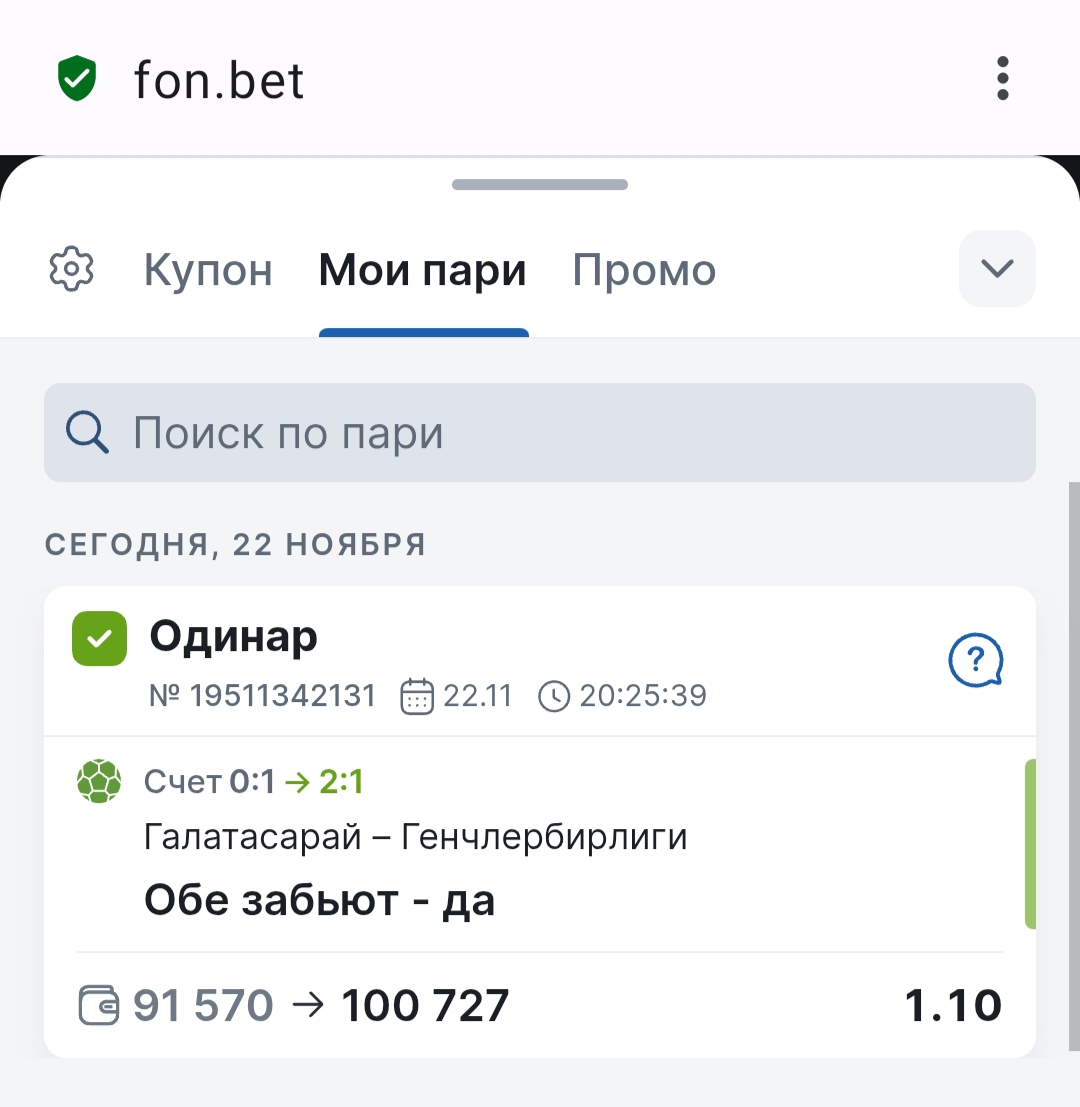The height and width of the screenshot is (1107, 1080).
Task: Tap the Обе забьют - да bet outcome
Action: [x=320, y=901]
